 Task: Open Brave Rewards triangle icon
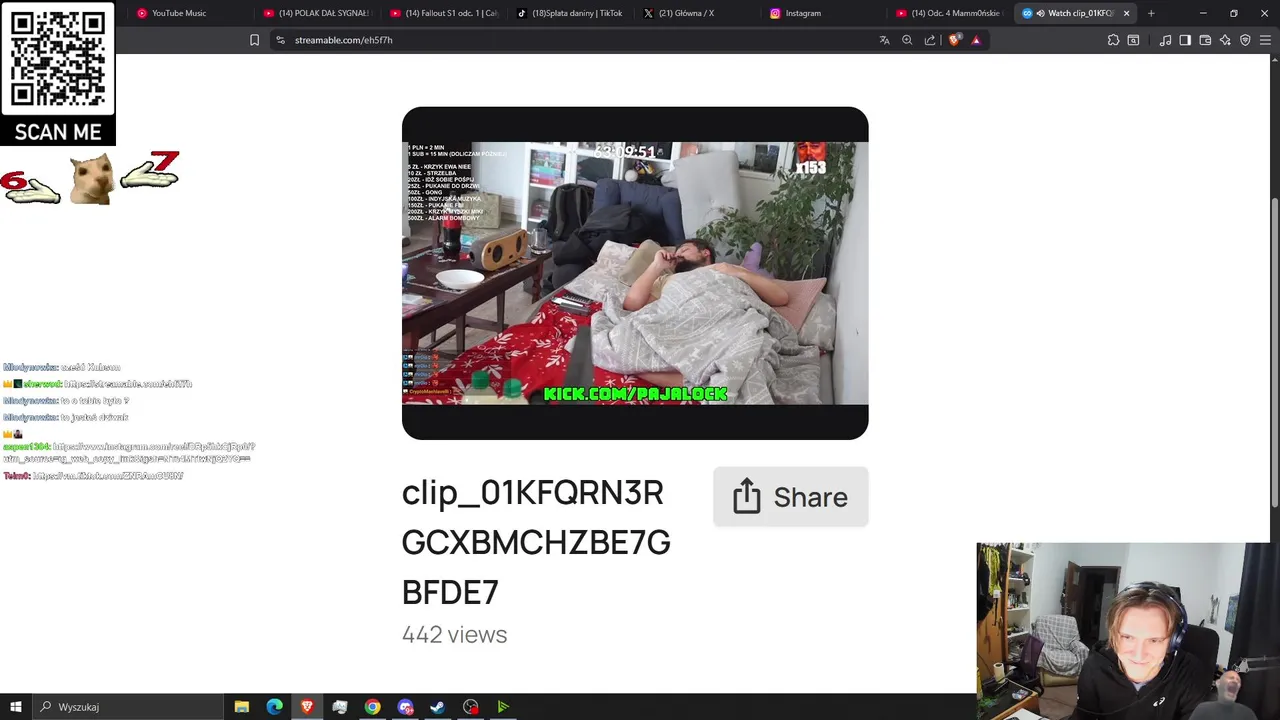click(976, 40)
